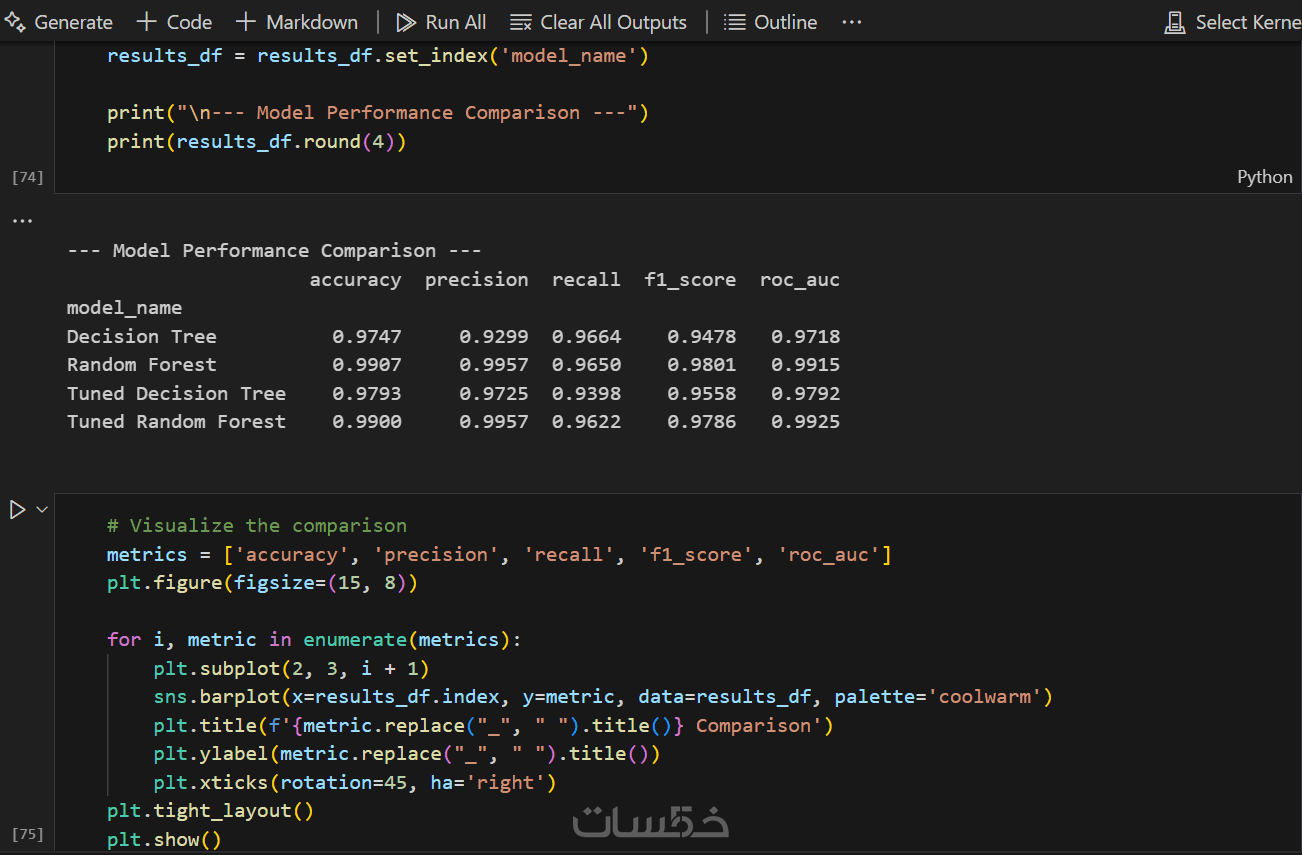Place cursor on the print(results_df.round(4)) line

256,142
